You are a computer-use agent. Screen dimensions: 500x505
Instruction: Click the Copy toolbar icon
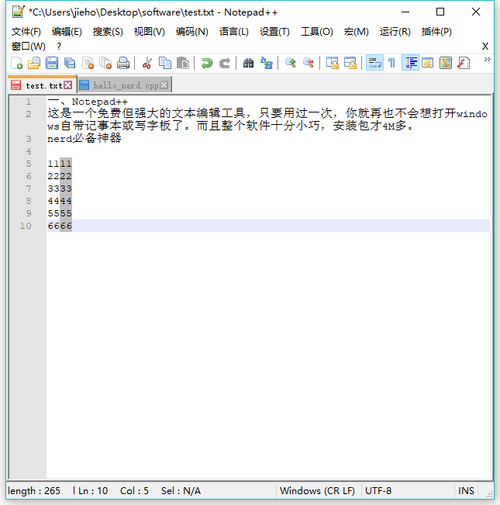tap(165, 63)
